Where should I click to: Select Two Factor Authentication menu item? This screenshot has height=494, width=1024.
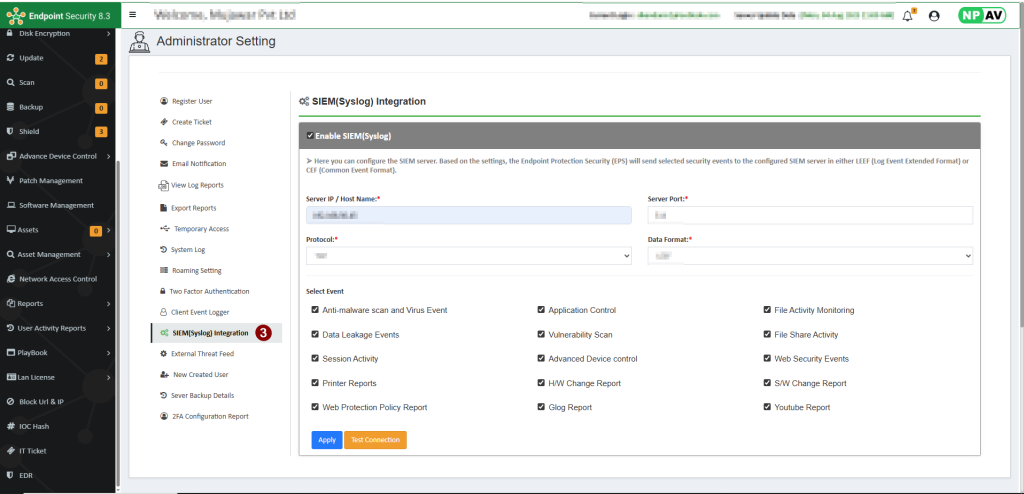point(209,291)
